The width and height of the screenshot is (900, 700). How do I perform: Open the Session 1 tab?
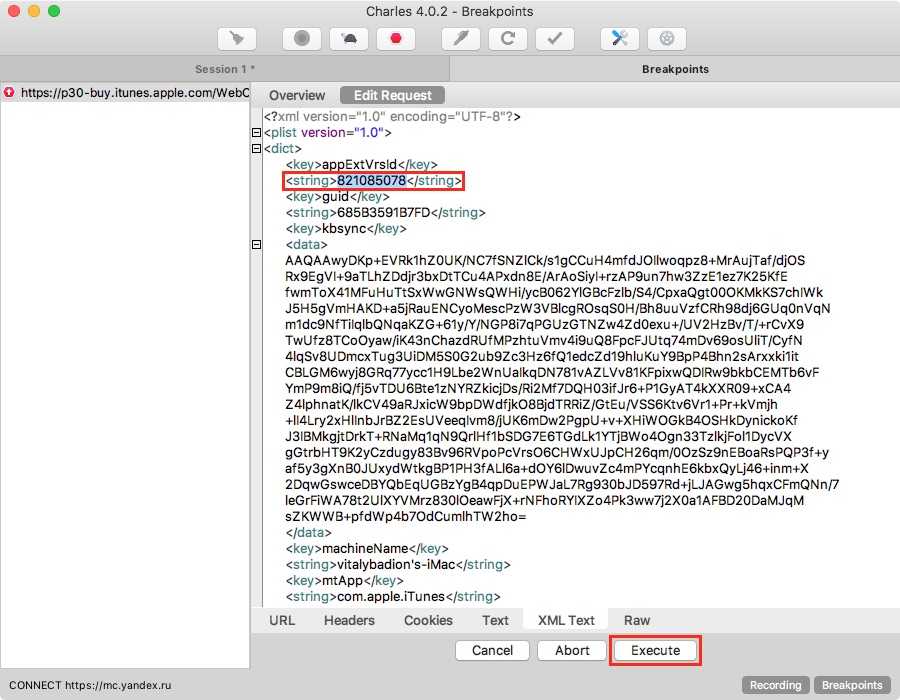(224, 69)
